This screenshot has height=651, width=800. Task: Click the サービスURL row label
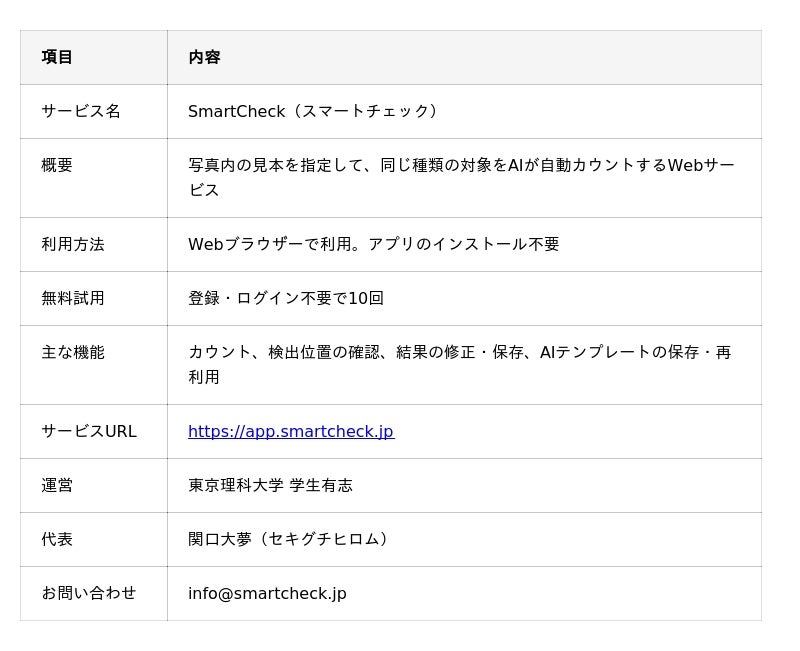tap(89, 432)
